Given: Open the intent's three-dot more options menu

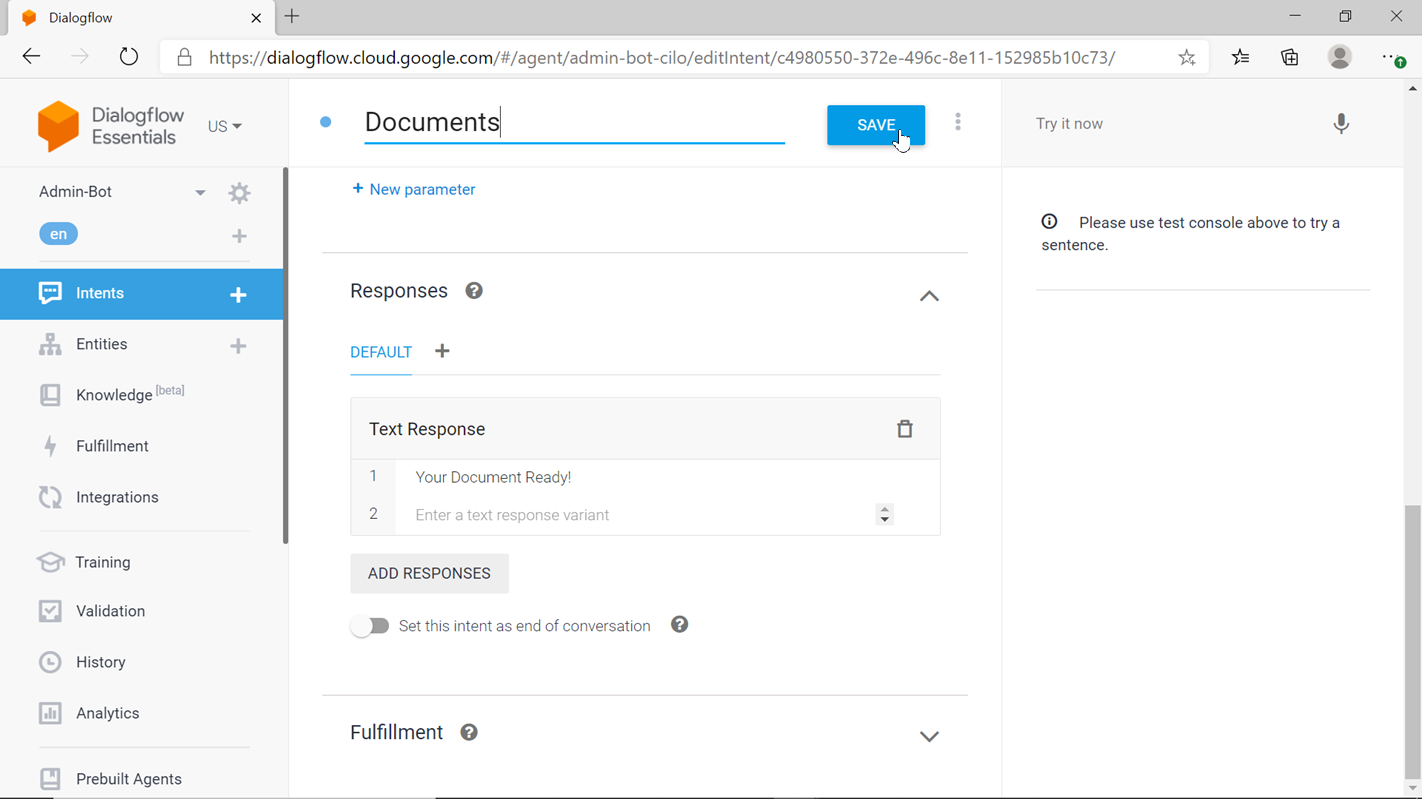Looking at the screenshot, I should [957, 122].
